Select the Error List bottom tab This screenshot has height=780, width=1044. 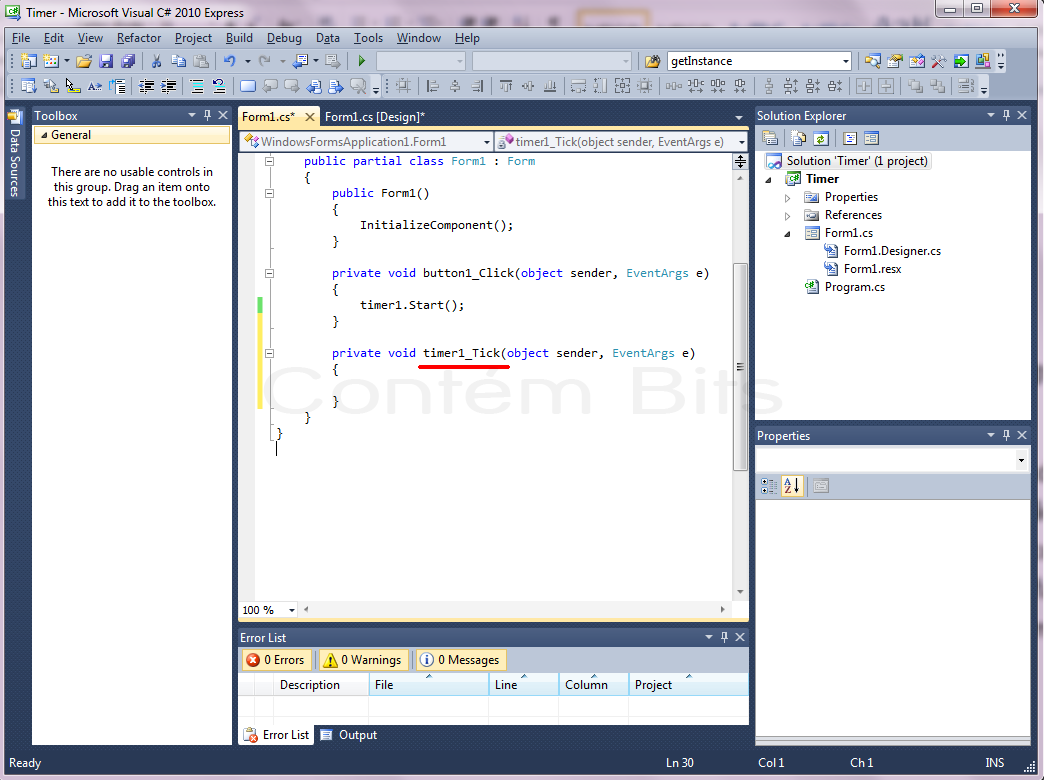277,735
